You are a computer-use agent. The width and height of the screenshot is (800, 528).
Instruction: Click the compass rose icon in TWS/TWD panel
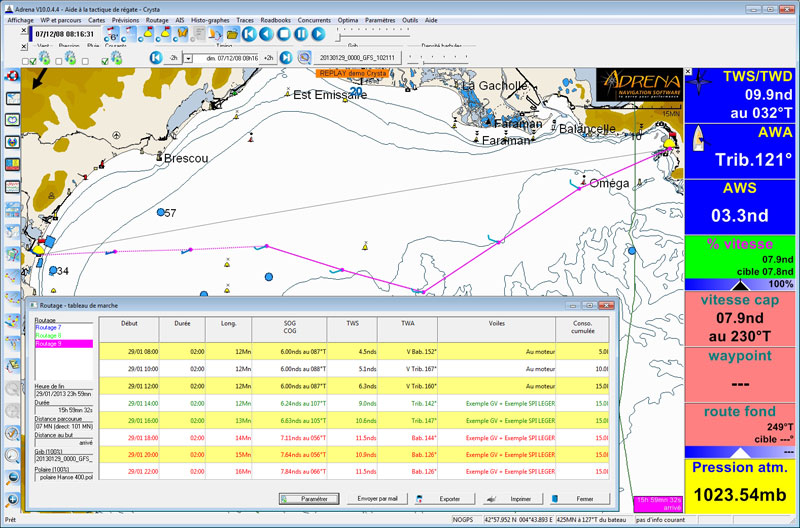point(701,82)
